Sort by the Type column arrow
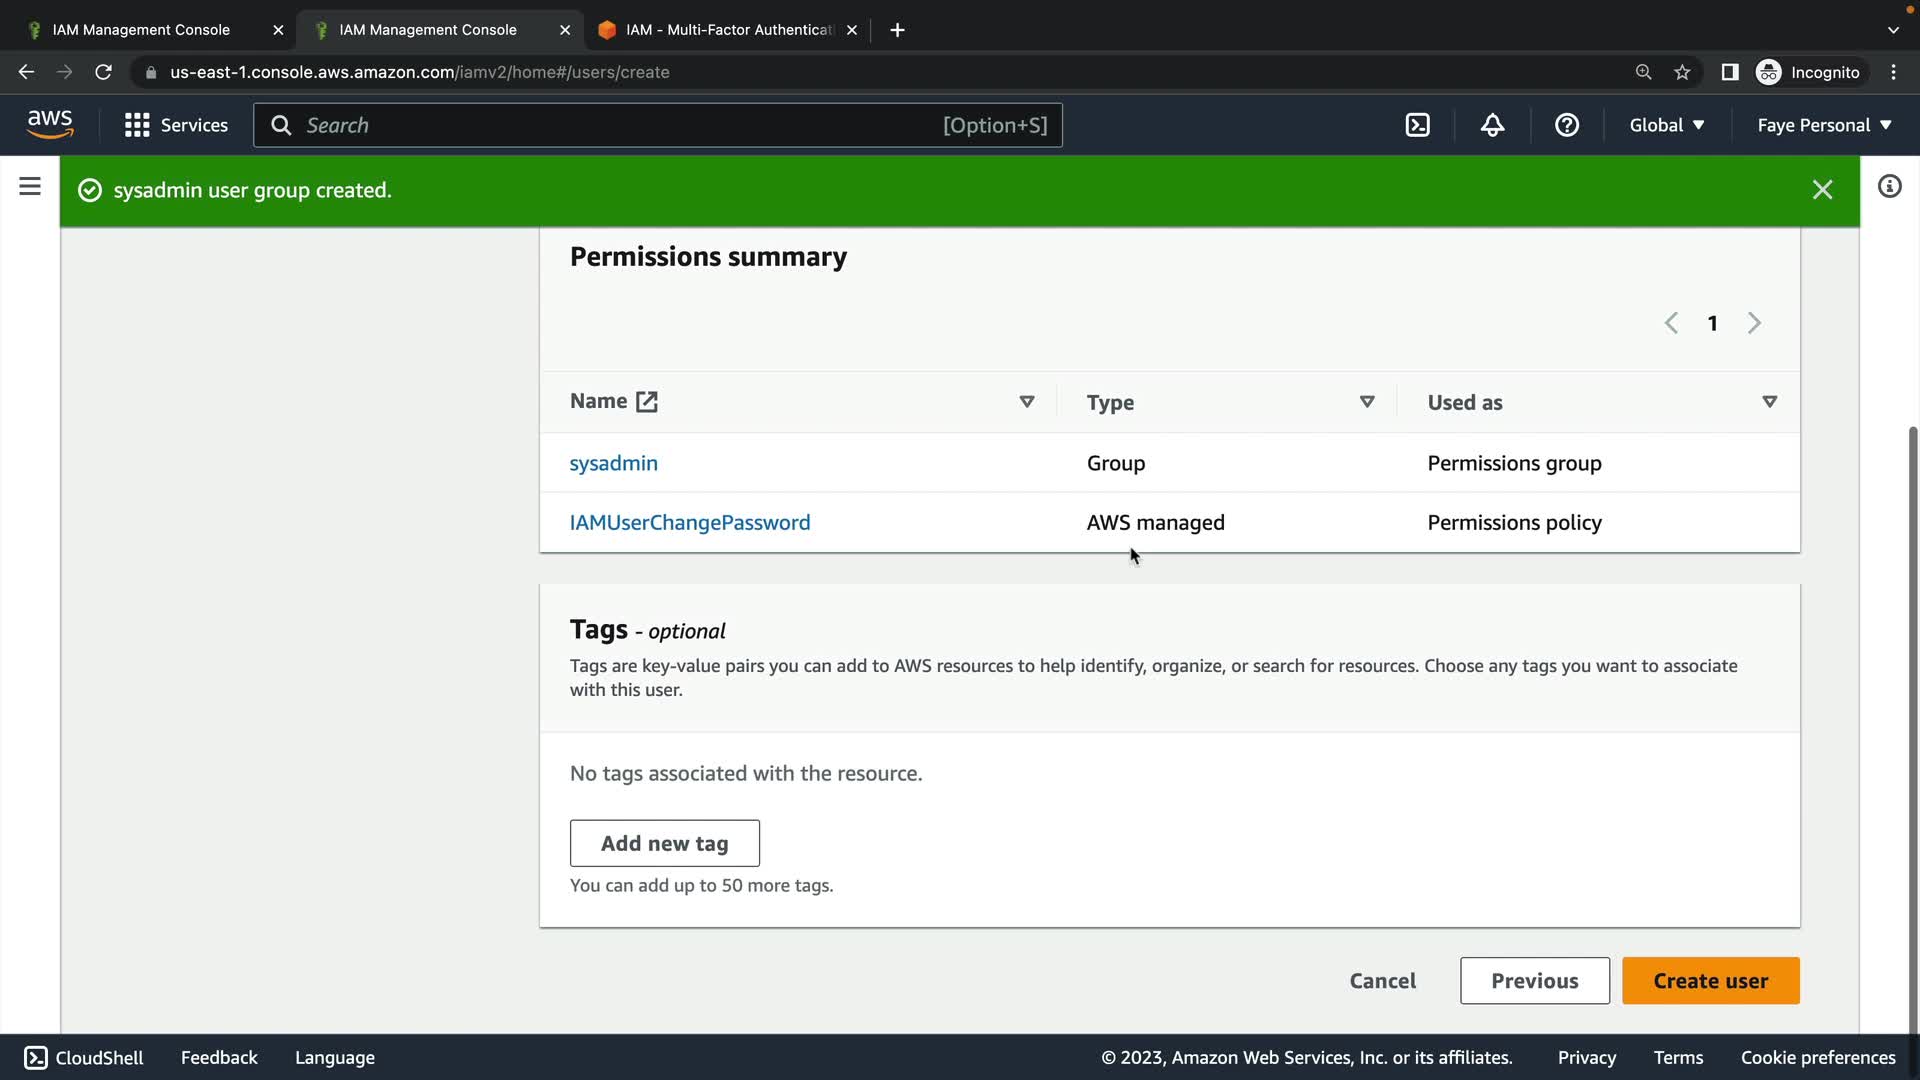This screenshot has width=1920, height=1080. click(x=1367, y=402)
